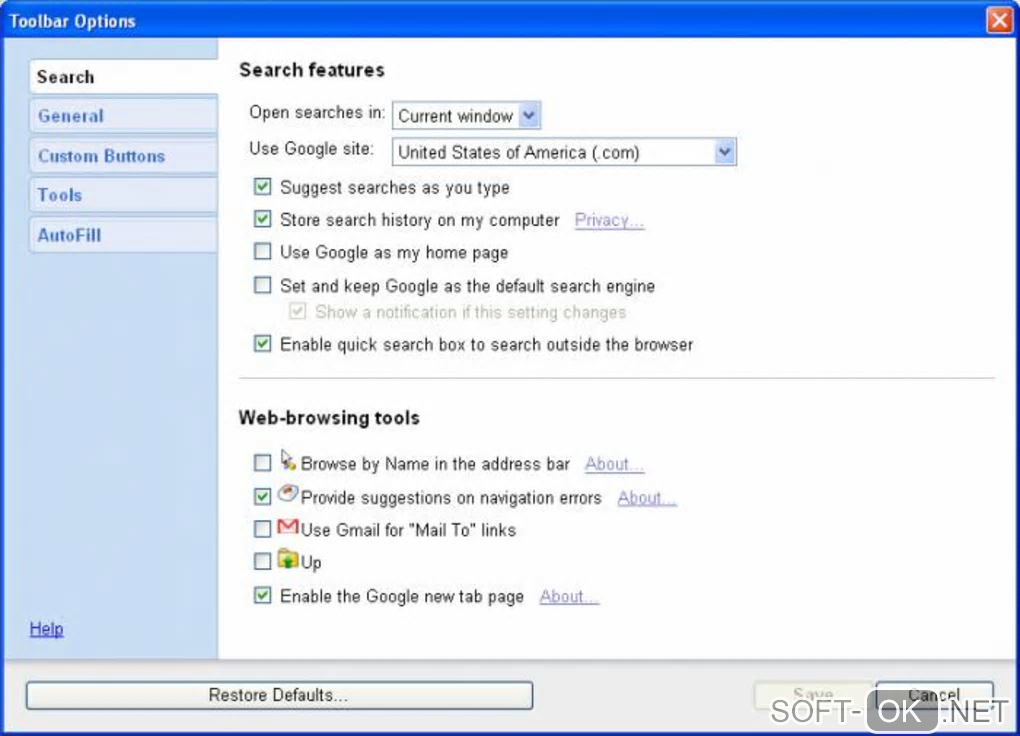Enable Use Google as my home page

point(262,251)
